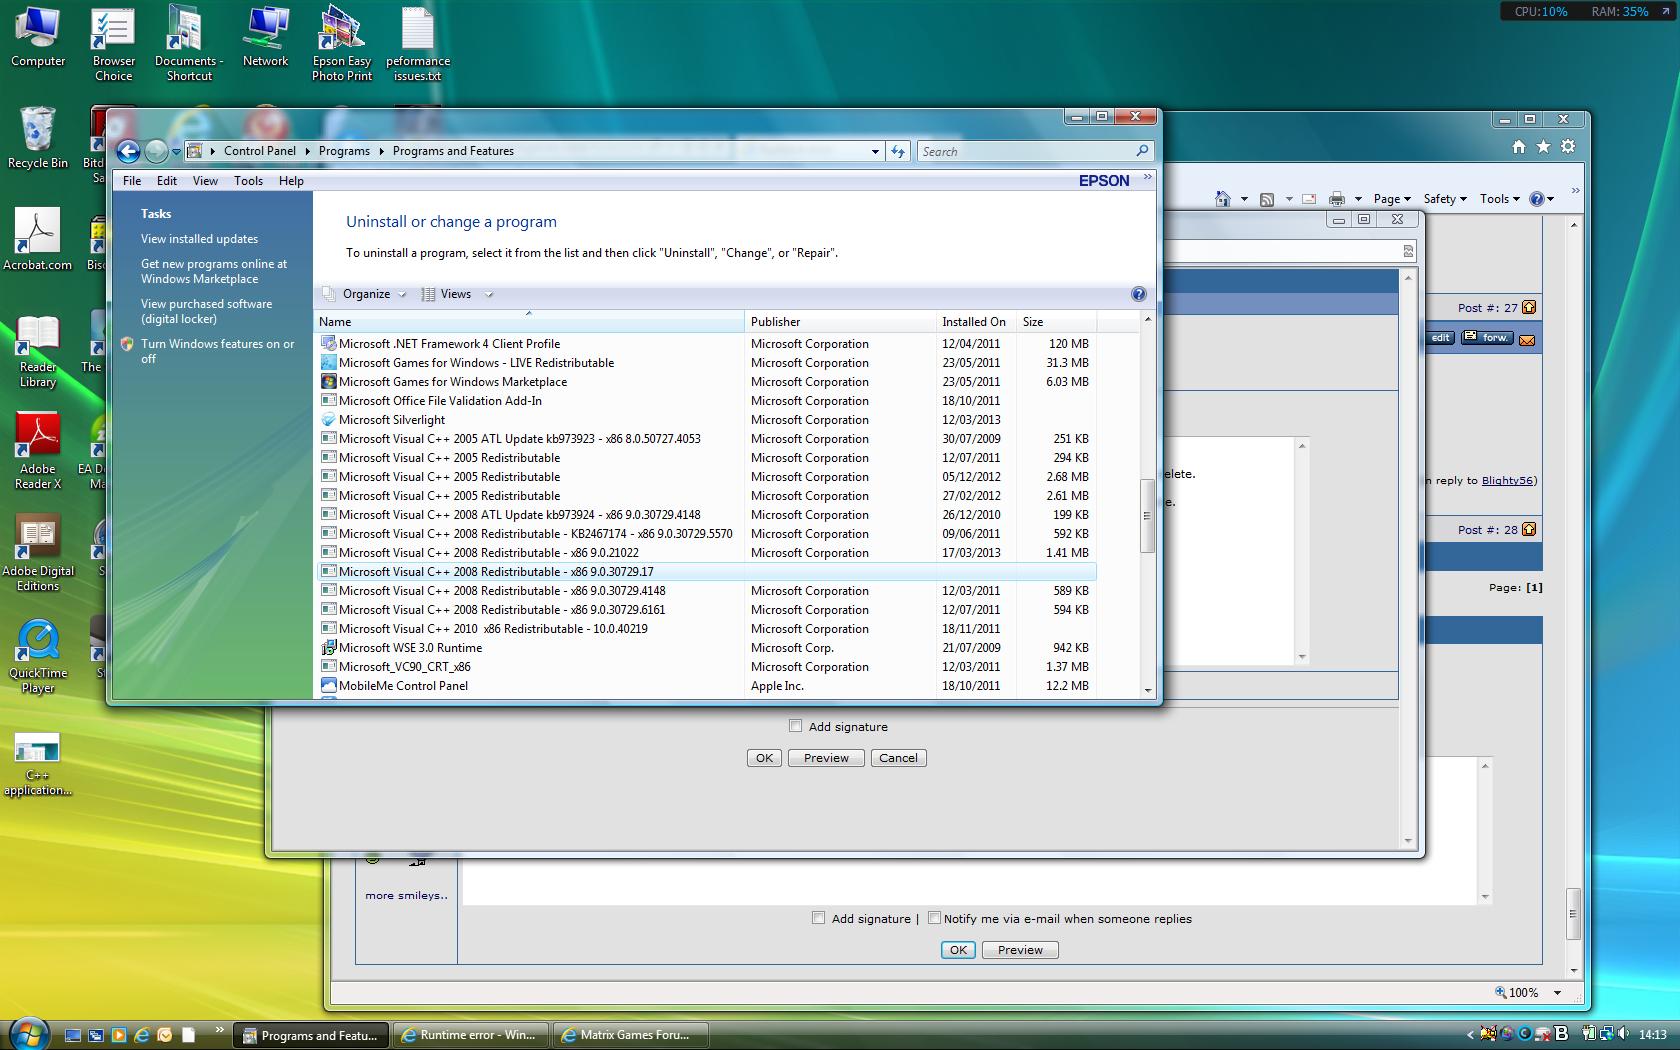Click View installed updates link
The height and width of the screenshot is (1050, 1680).
click(199, 239)
